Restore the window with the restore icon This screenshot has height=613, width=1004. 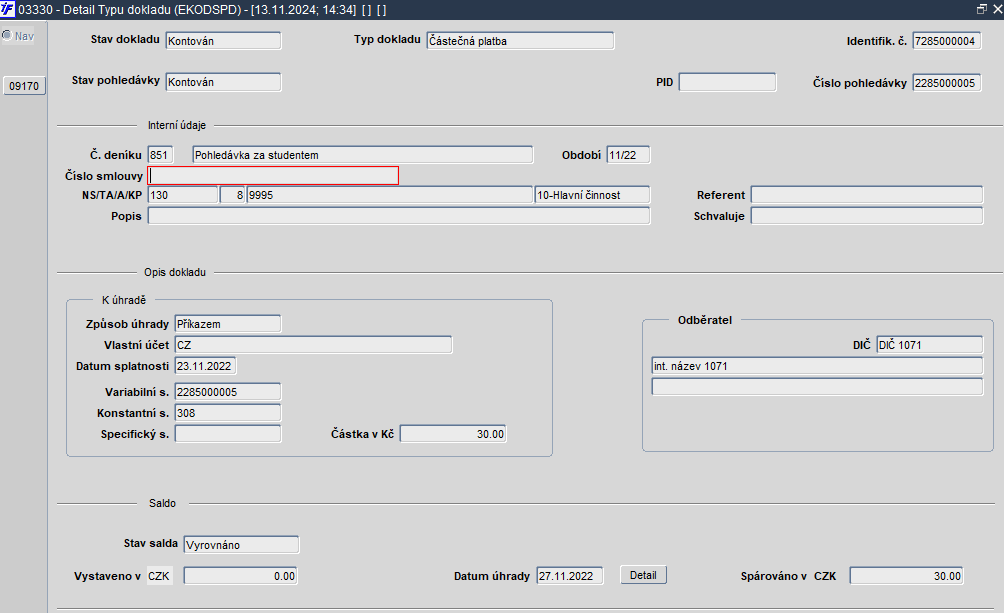(x=981, y=8)
